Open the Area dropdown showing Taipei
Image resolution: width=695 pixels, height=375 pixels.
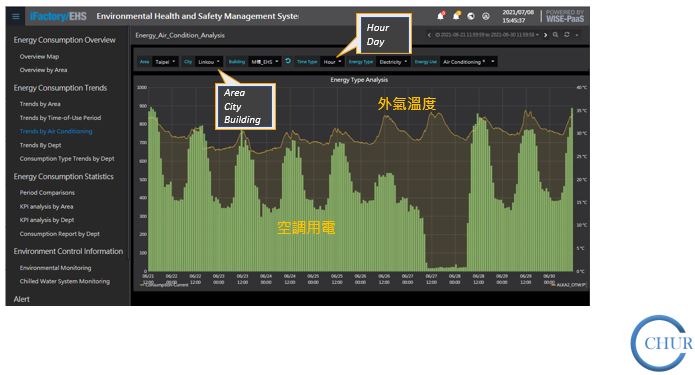click(165, 62)
